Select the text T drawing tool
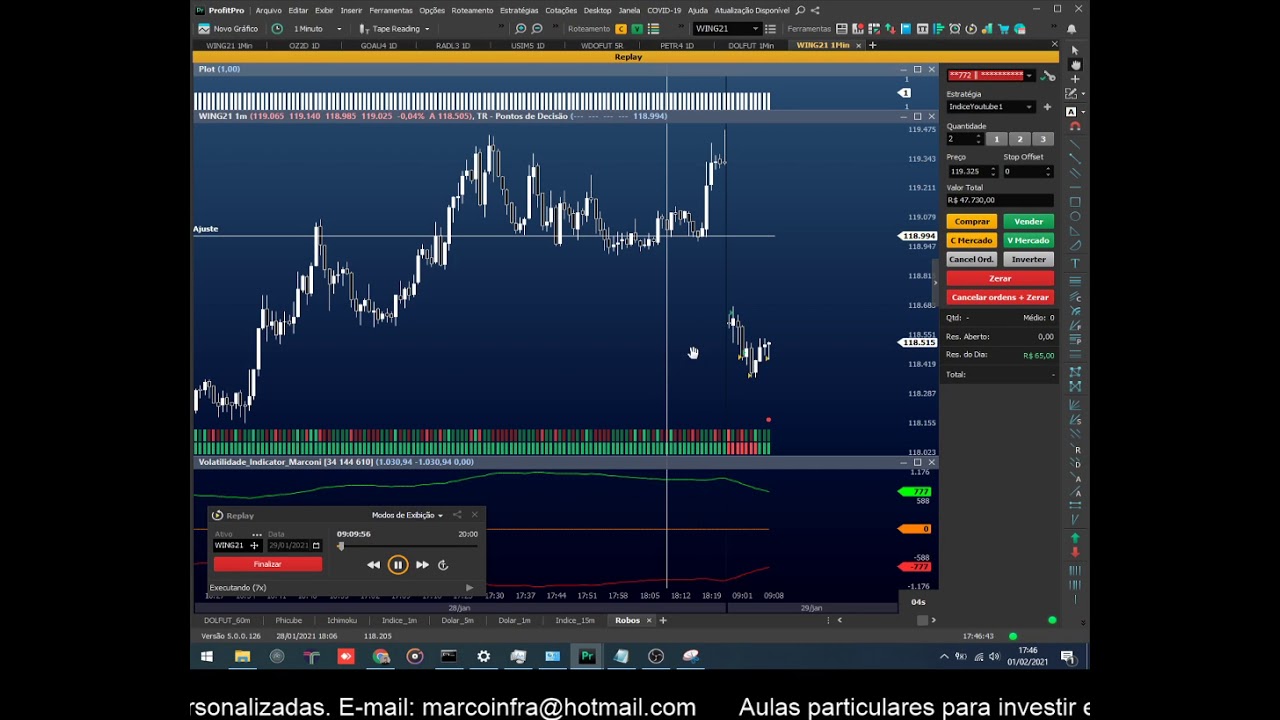 point(1075,264)
